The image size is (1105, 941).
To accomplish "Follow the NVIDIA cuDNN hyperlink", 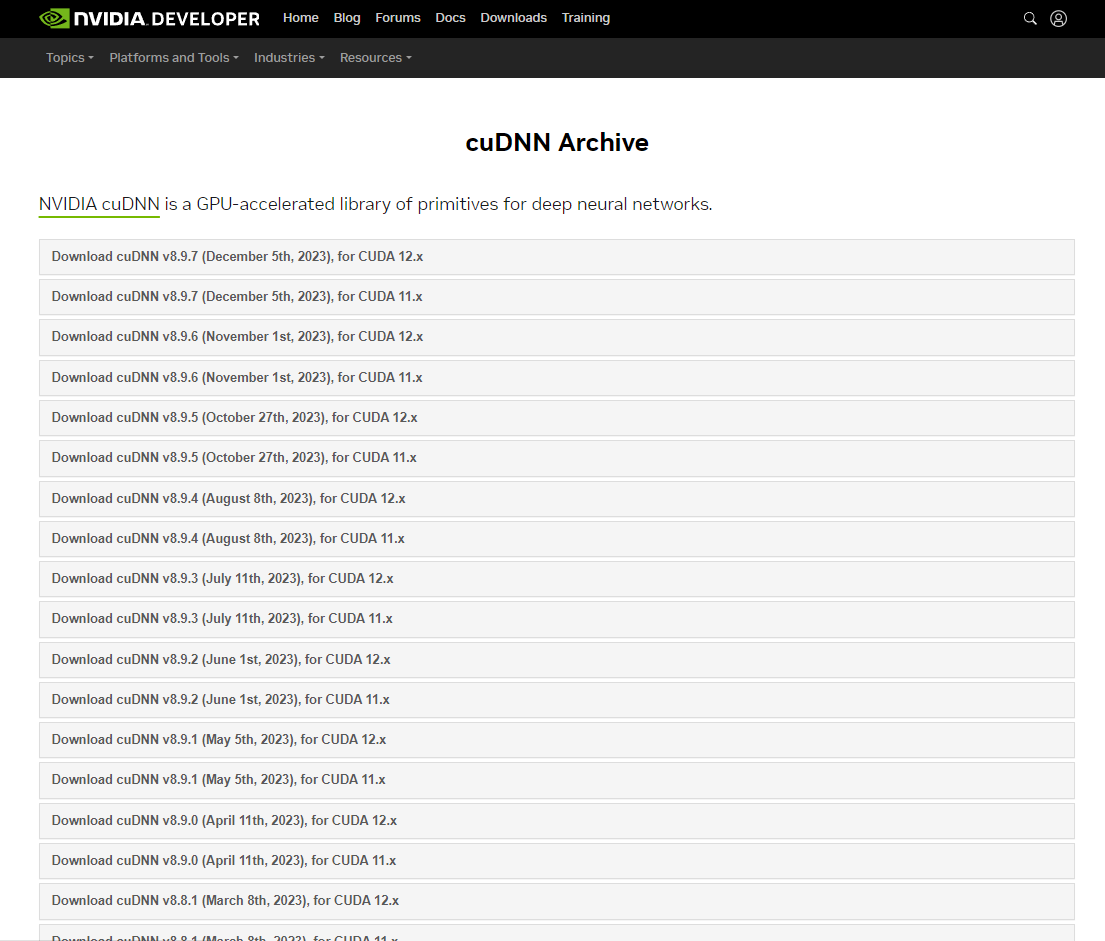I will (x=98, y=203).
